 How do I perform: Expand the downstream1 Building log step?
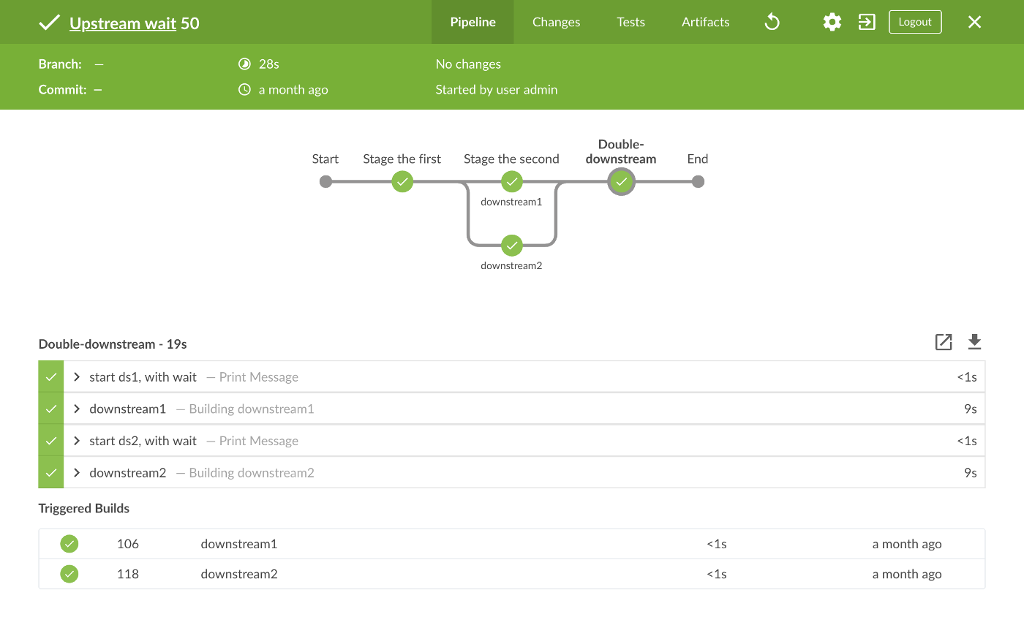(x=78, y=408)
